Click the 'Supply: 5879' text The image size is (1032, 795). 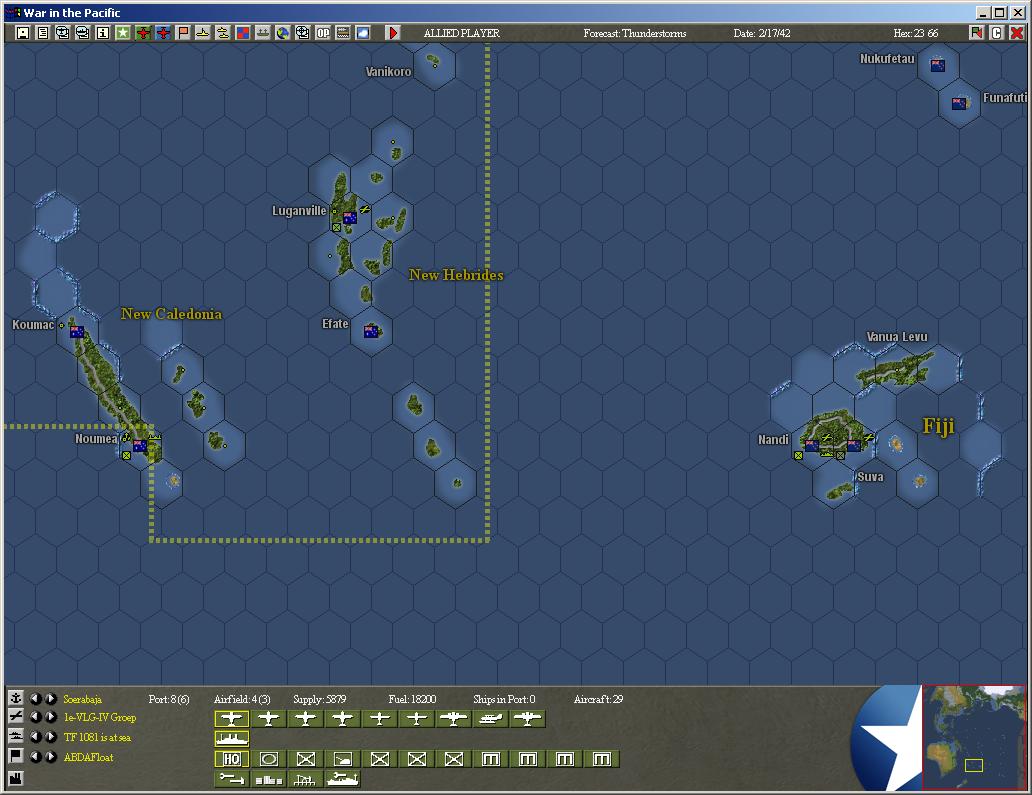point(319,699)
